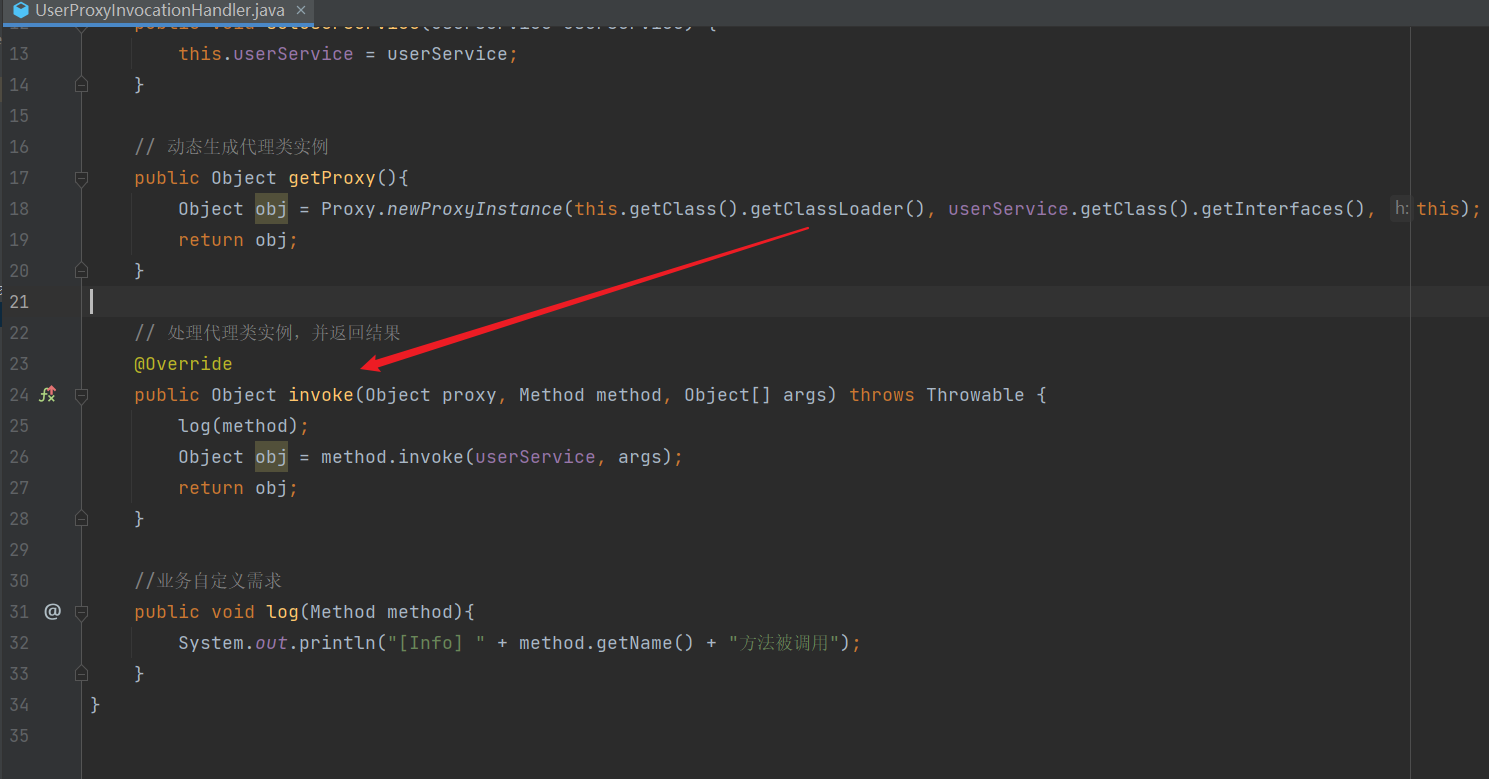The width and height of the screenshot is (1489, 779).
Task: Click the fold end marker on line 33
Action: (x=81, y=674)
